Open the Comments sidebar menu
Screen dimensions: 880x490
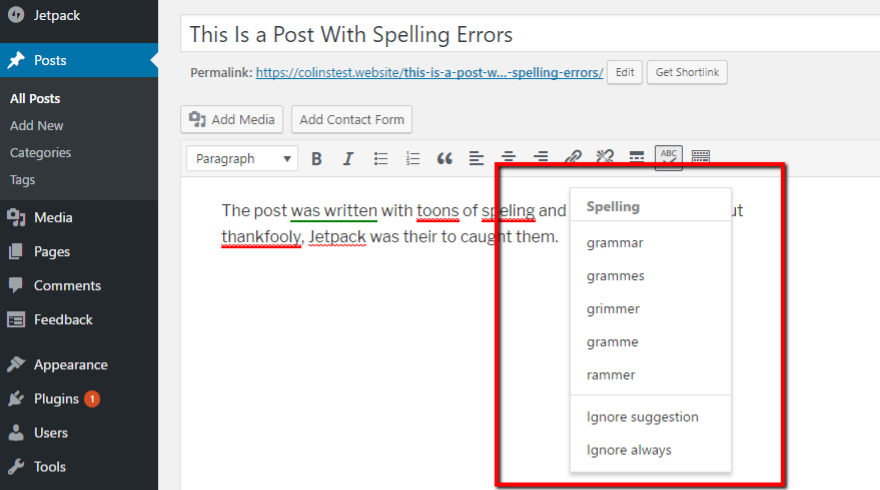[x=79, y=285]
